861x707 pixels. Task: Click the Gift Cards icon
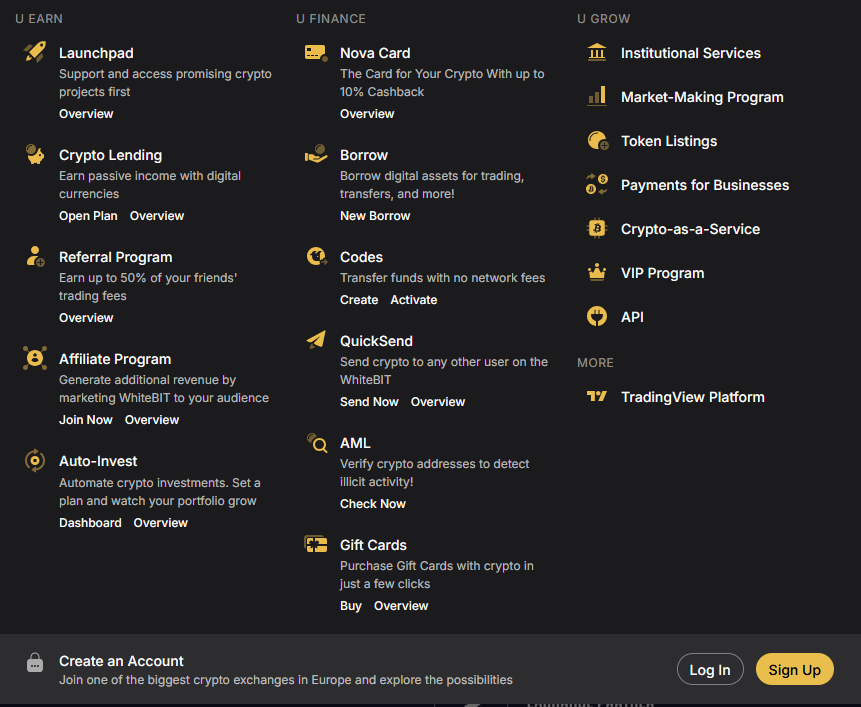316,544
